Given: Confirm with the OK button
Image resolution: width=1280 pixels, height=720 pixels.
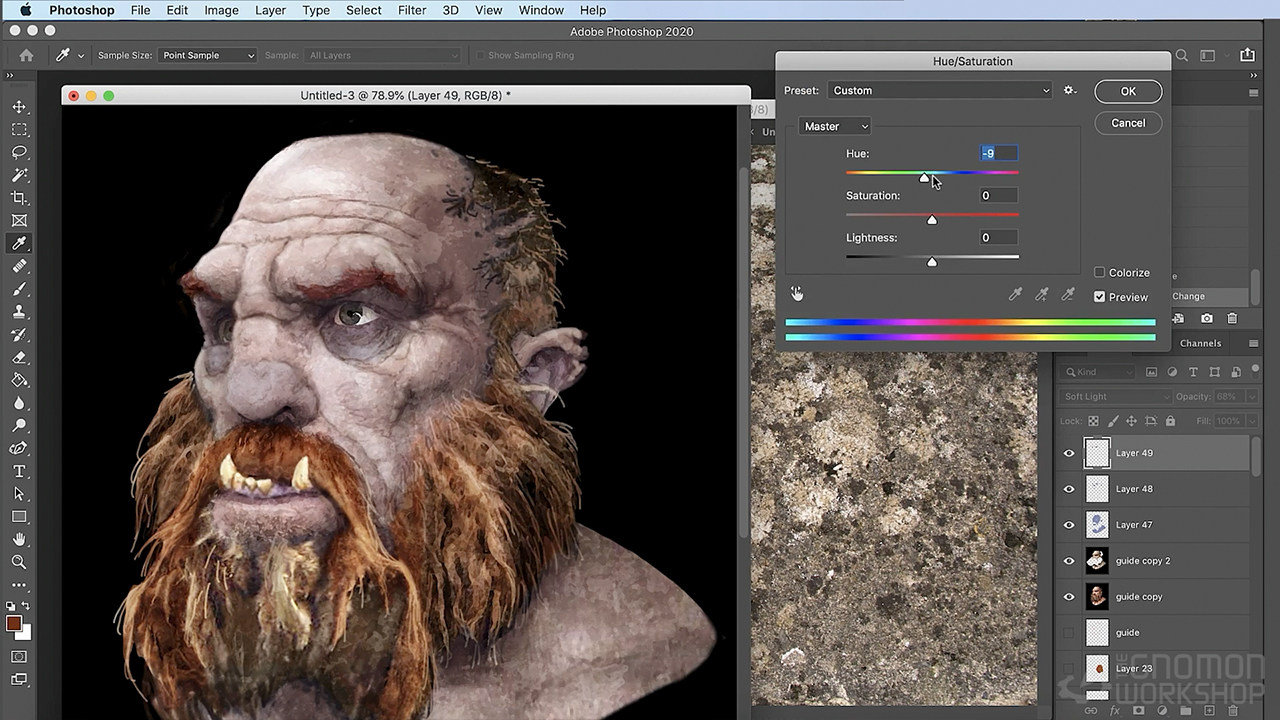Looking at the screenshot, I should point(1127,91).
